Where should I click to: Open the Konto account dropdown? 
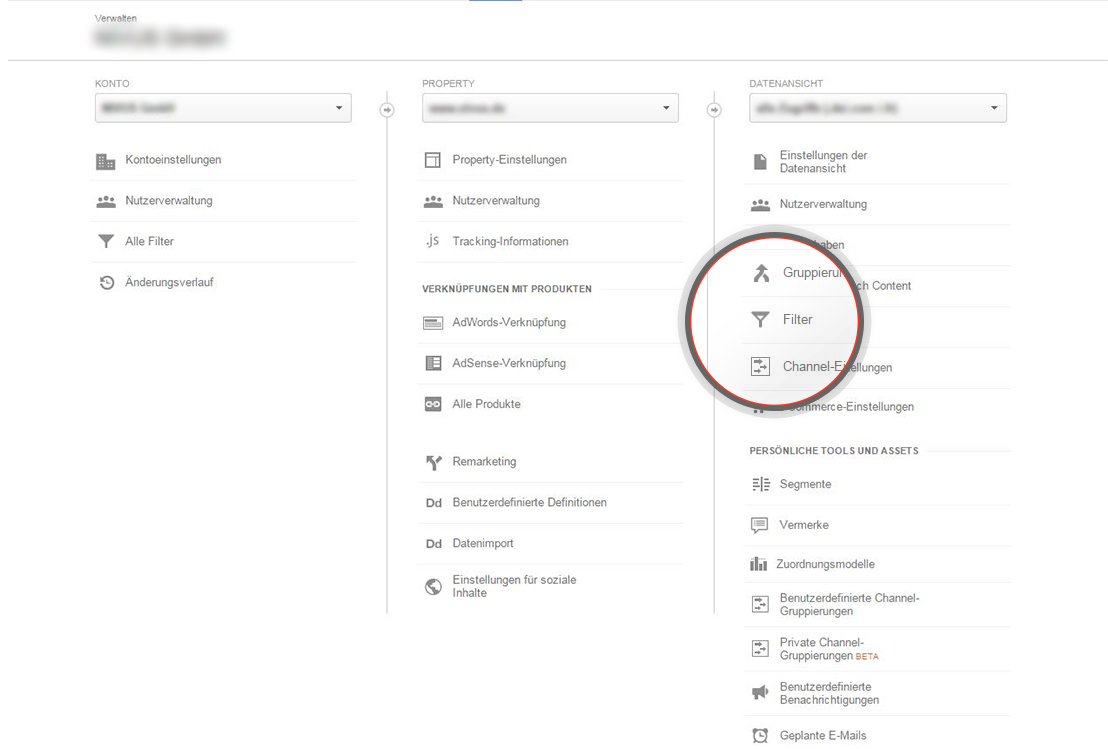223,108
